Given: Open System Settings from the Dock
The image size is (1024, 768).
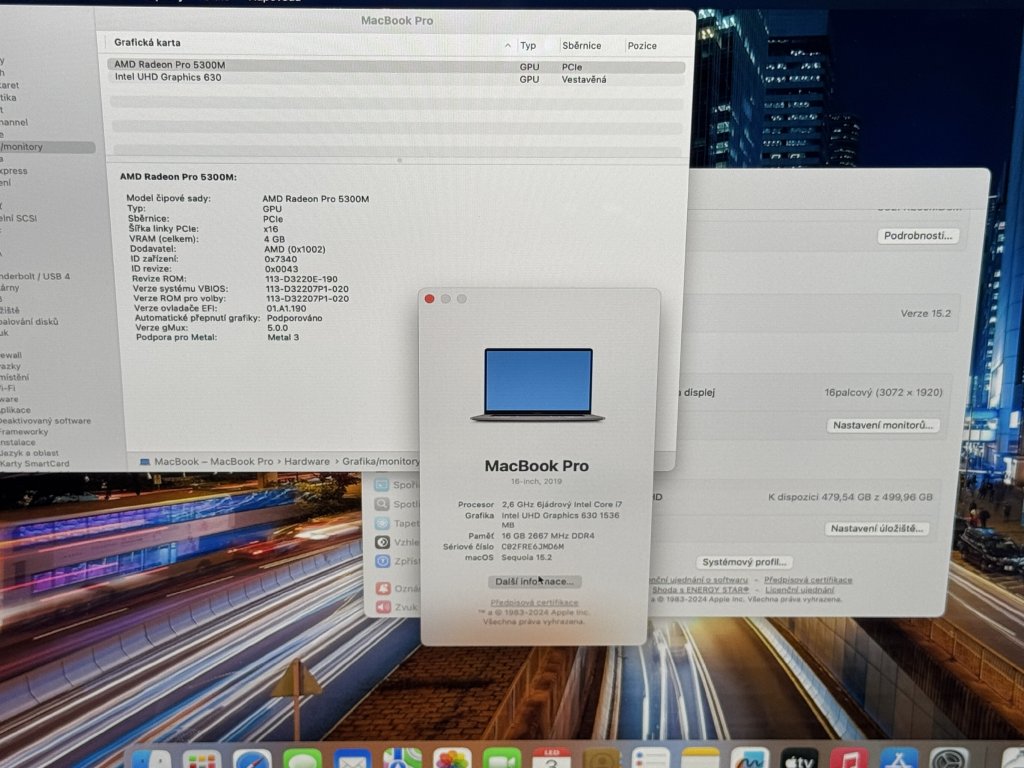Looking at the screenshot, I should [950, 760].
